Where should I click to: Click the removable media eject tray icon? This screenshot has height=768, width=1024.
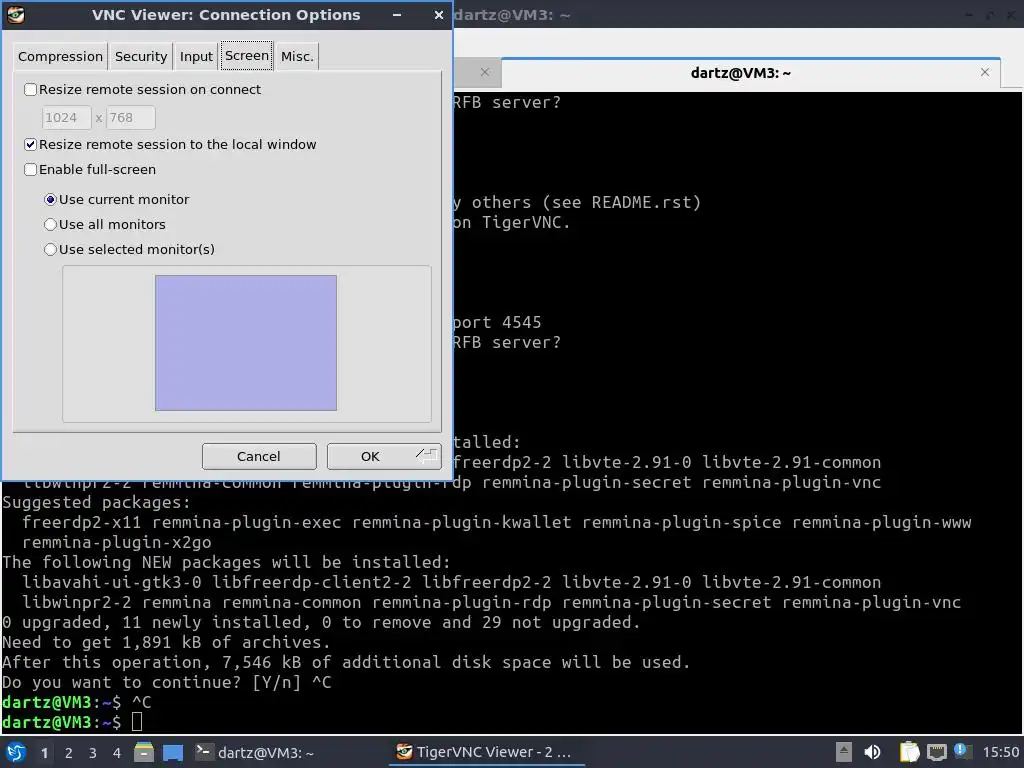pyautogui.click(x=844, y=752)
